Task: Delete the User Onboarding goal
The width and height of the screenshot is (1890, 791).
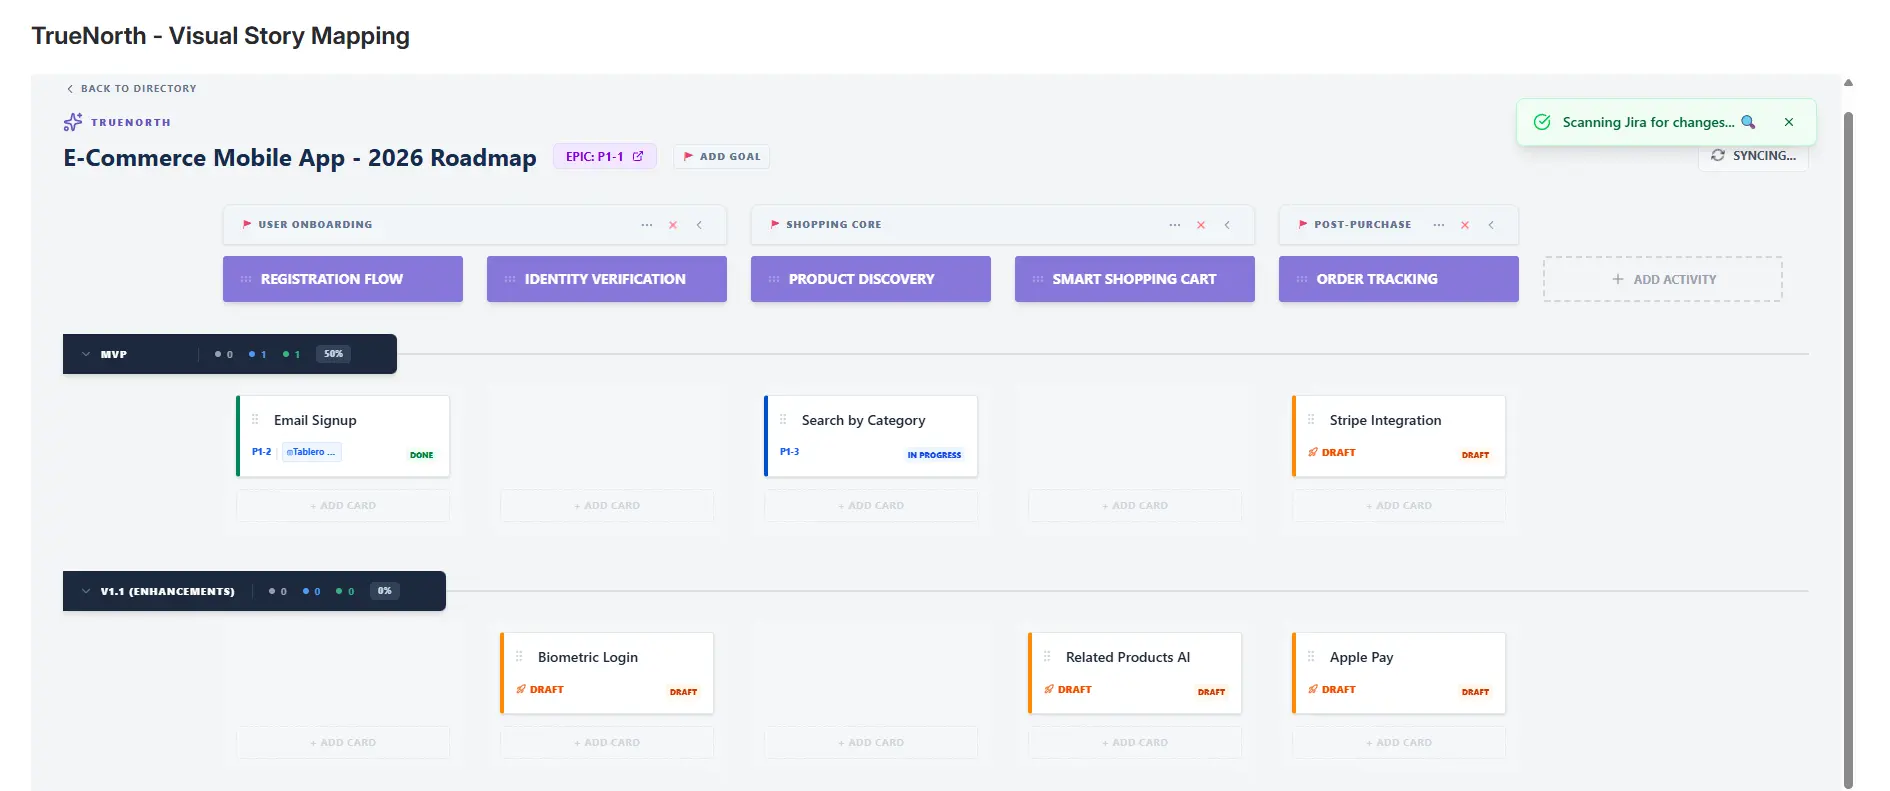Action: pos(673,225)
